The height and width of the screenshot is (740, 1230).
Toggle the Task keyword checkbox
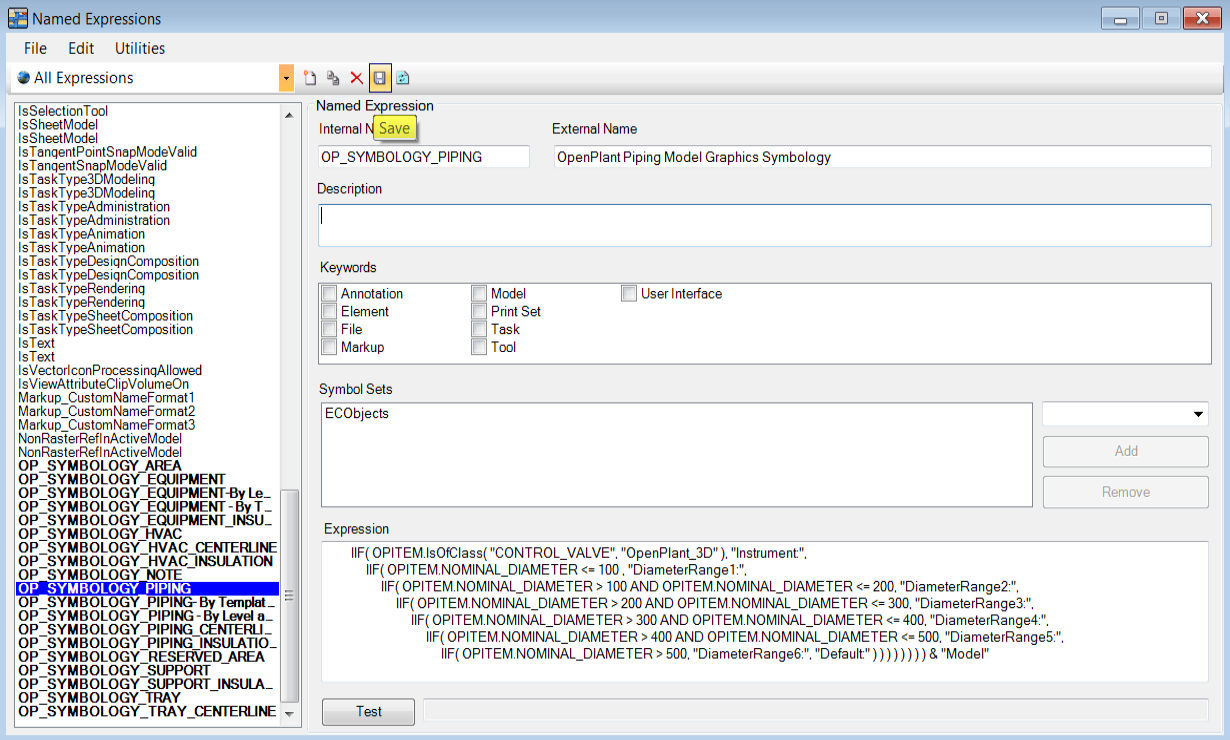pyautogui.click(x=479, y=329)
